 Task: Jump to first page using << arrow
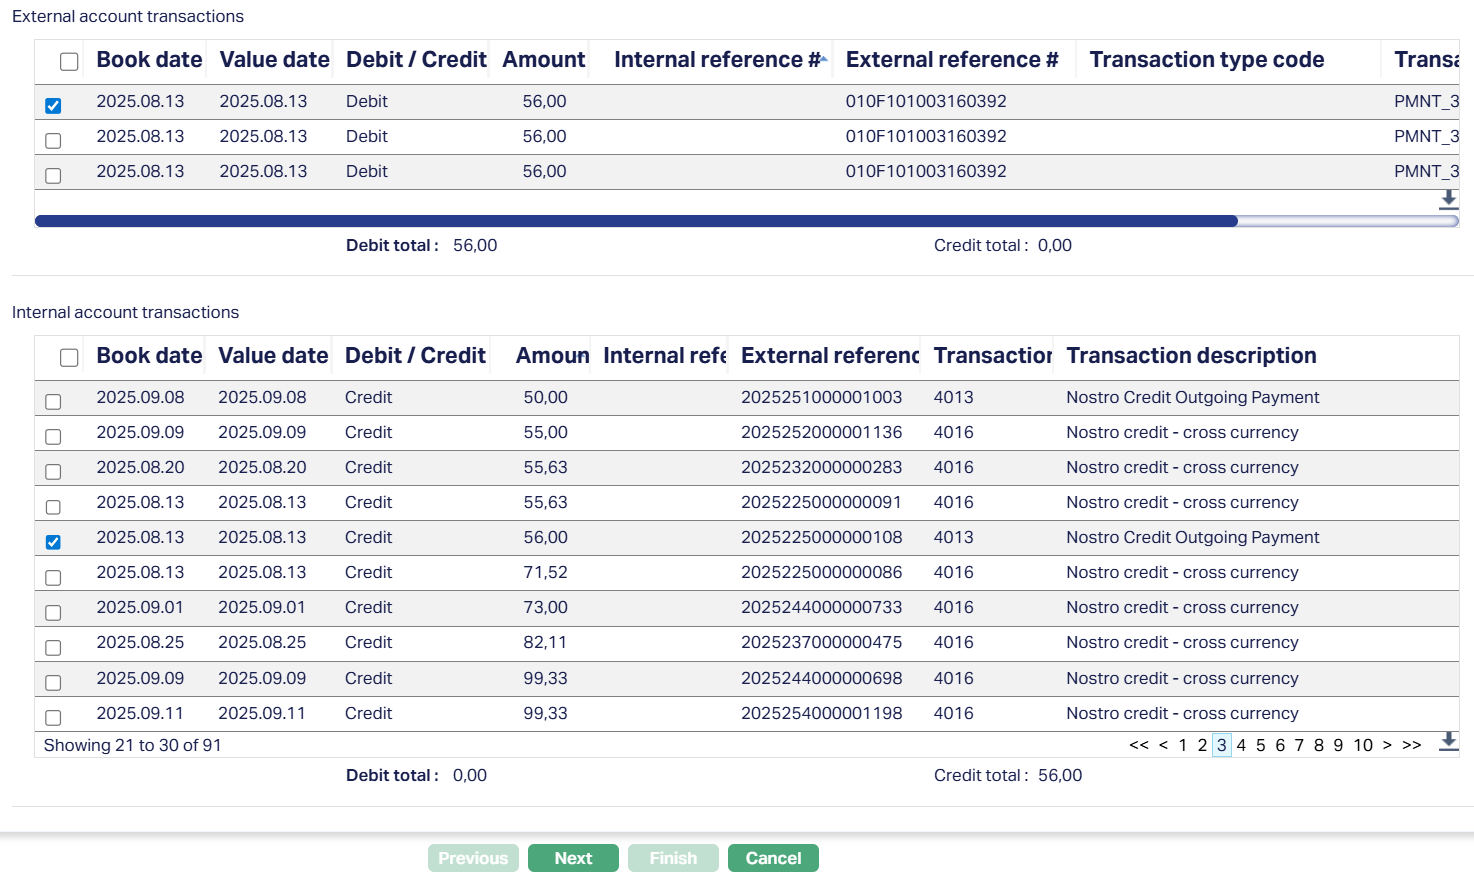point(1138,745)
